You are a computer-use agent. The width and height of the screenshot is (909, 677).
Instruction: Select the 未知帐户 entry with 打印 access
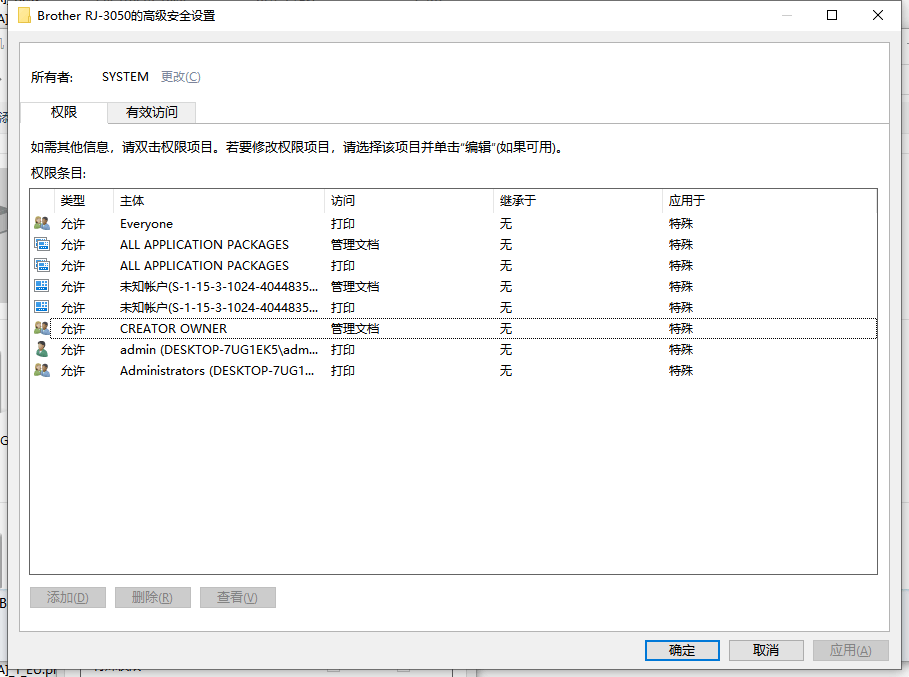453,307
